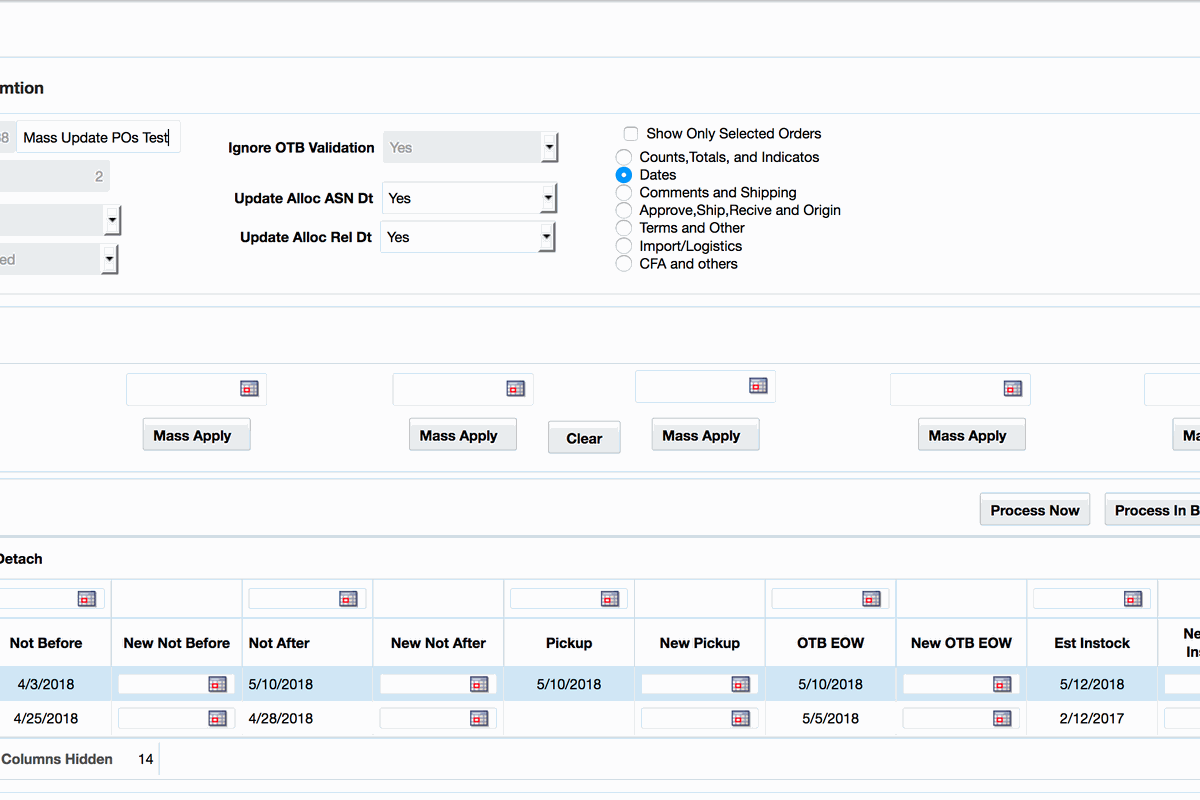
Task: Open New OTB EOW calendar in 4/3/2018 row
Action: click(x=1002, y=684)
